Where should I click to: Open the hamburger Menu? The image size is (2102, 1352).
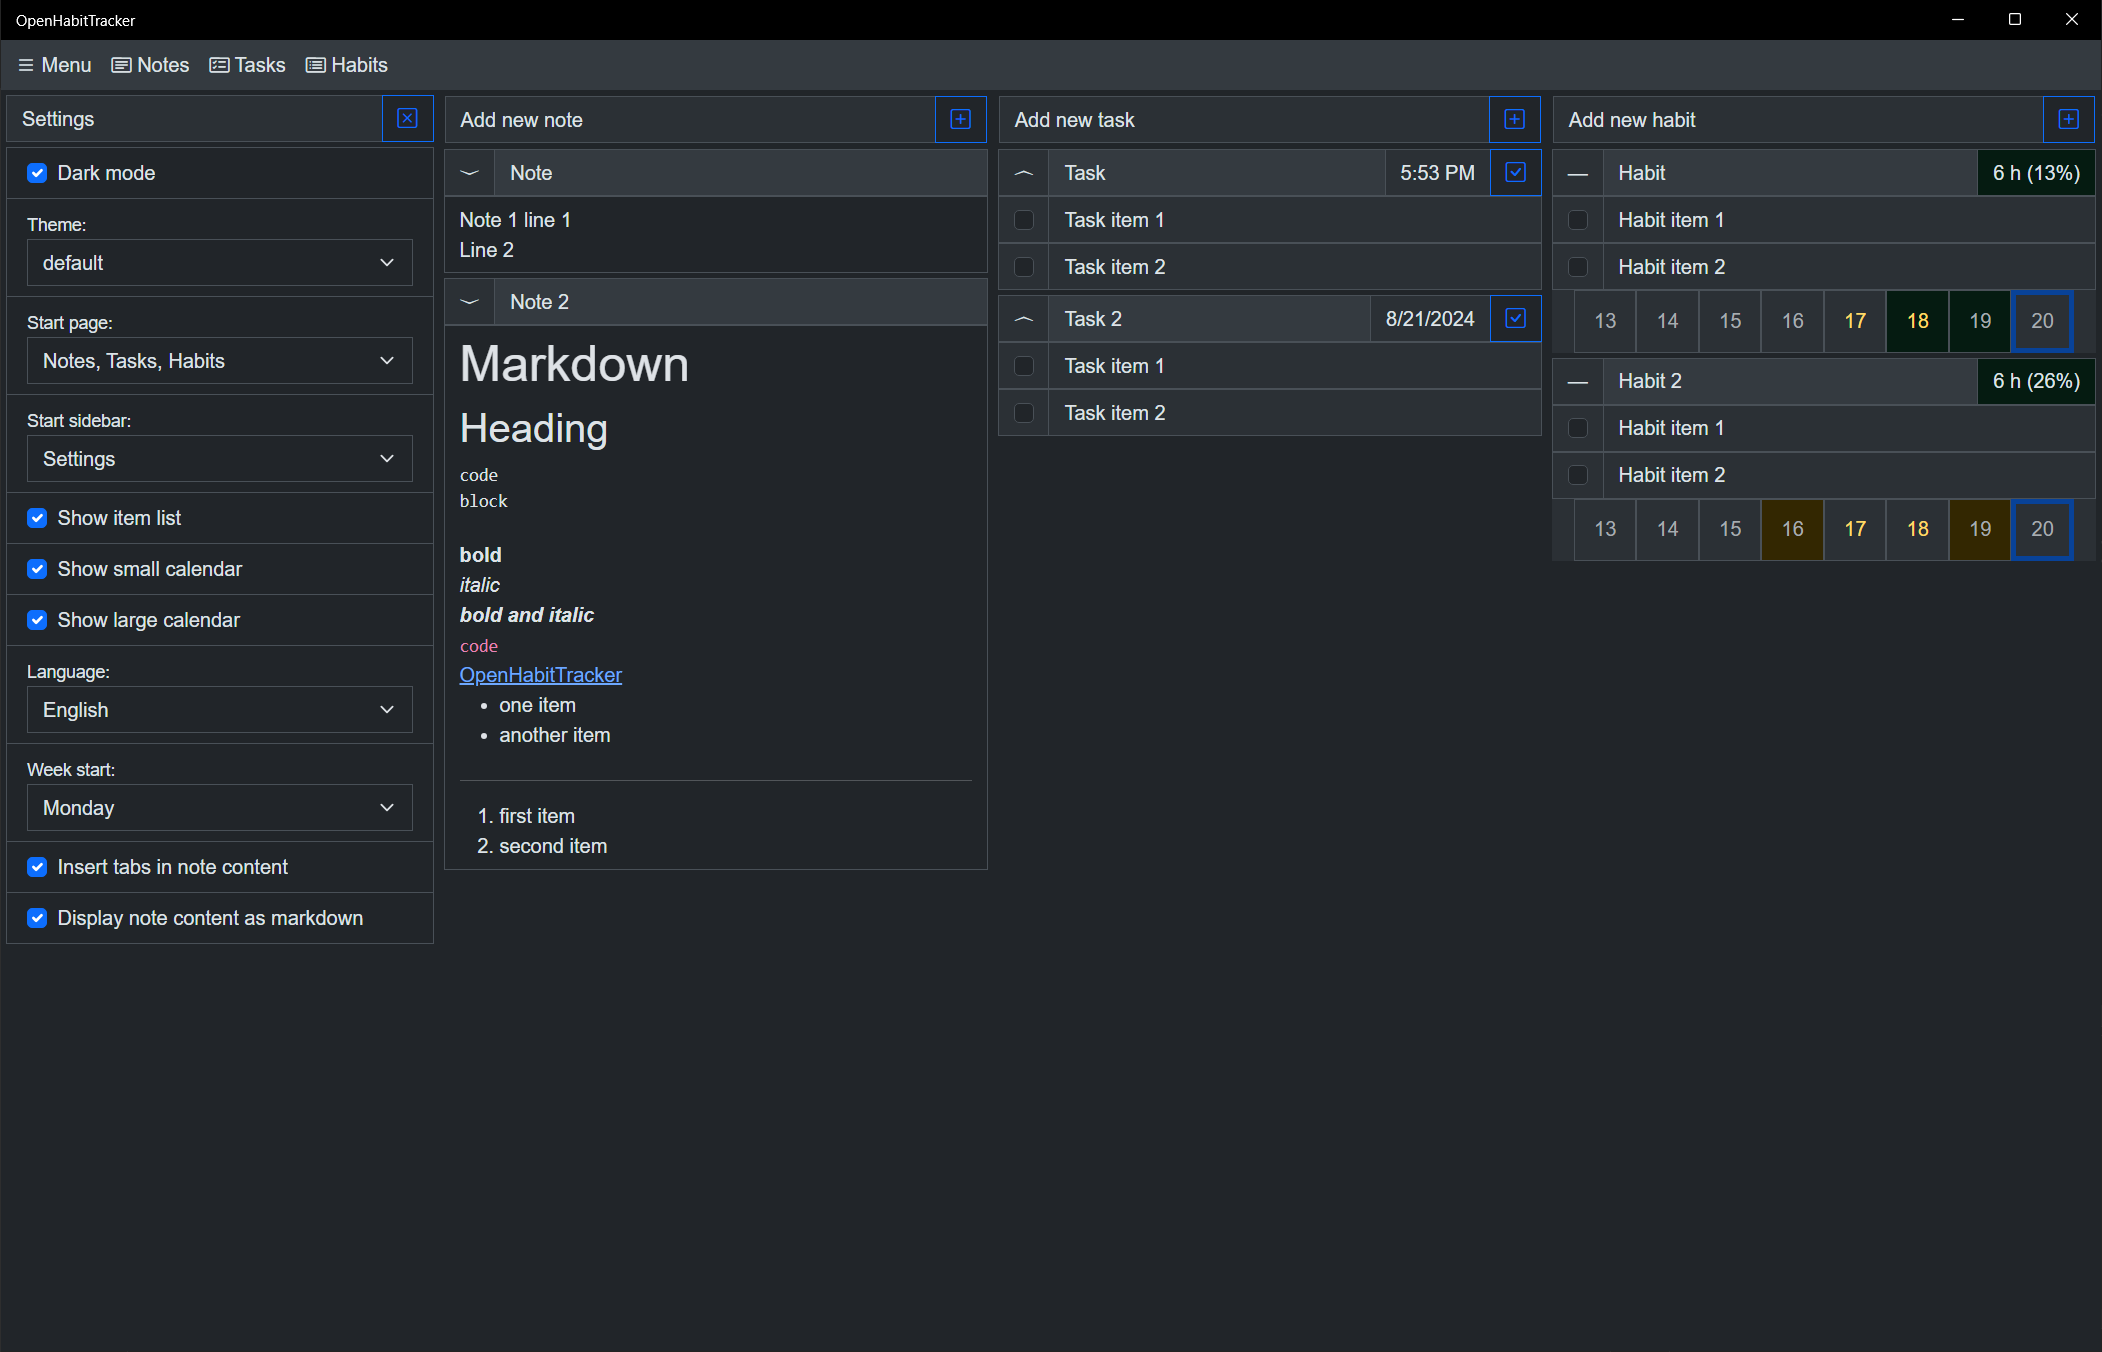[55, 65]
